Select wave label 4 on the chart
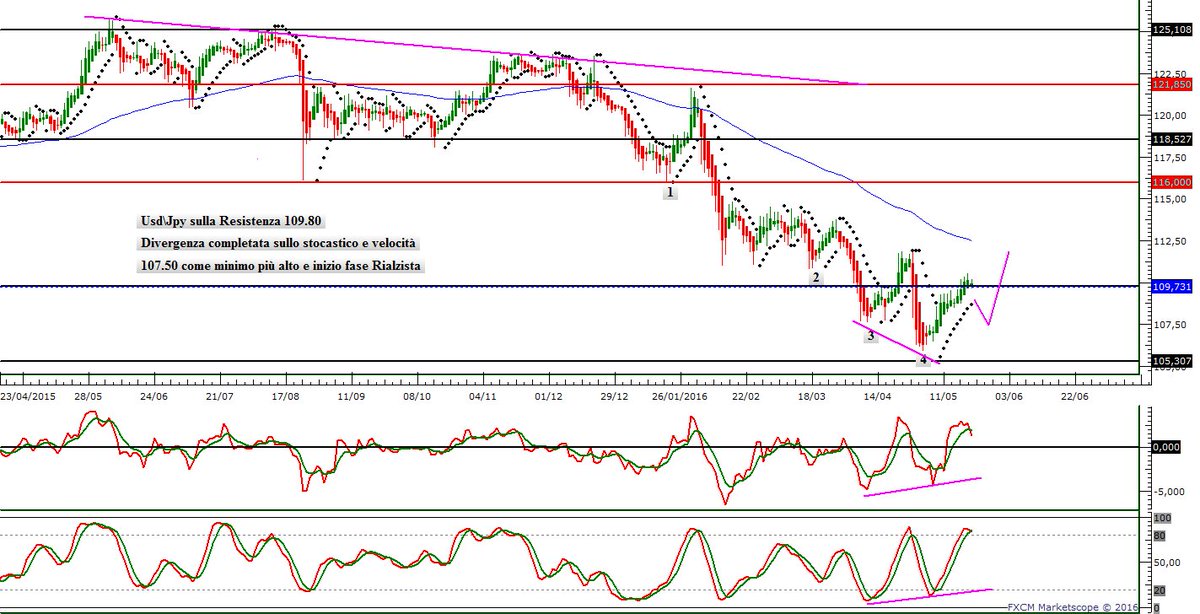 923,360
